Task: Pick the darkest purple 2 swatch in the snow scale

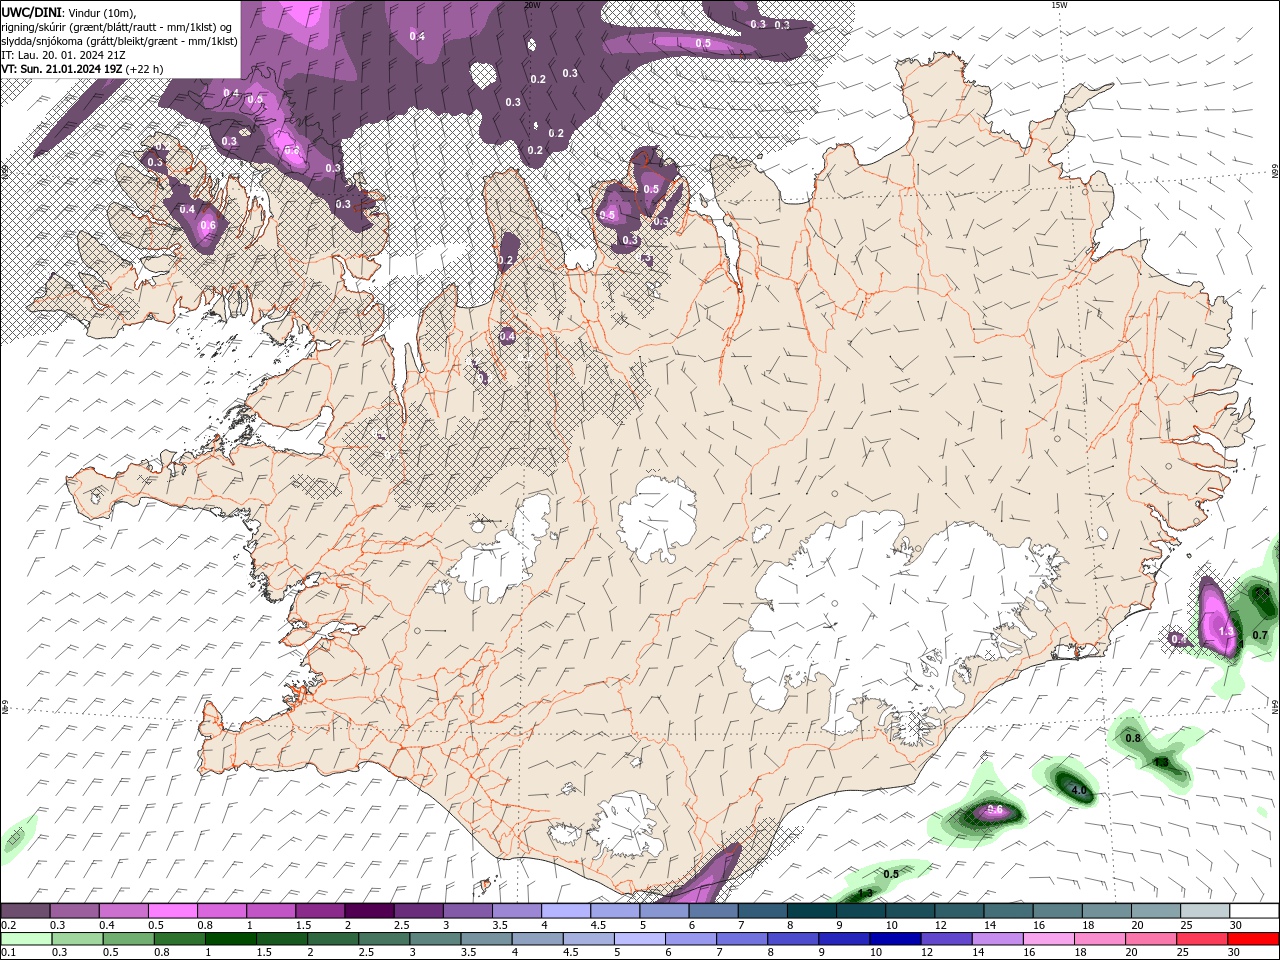Action: pyautogui.click(x=368, y=911)
